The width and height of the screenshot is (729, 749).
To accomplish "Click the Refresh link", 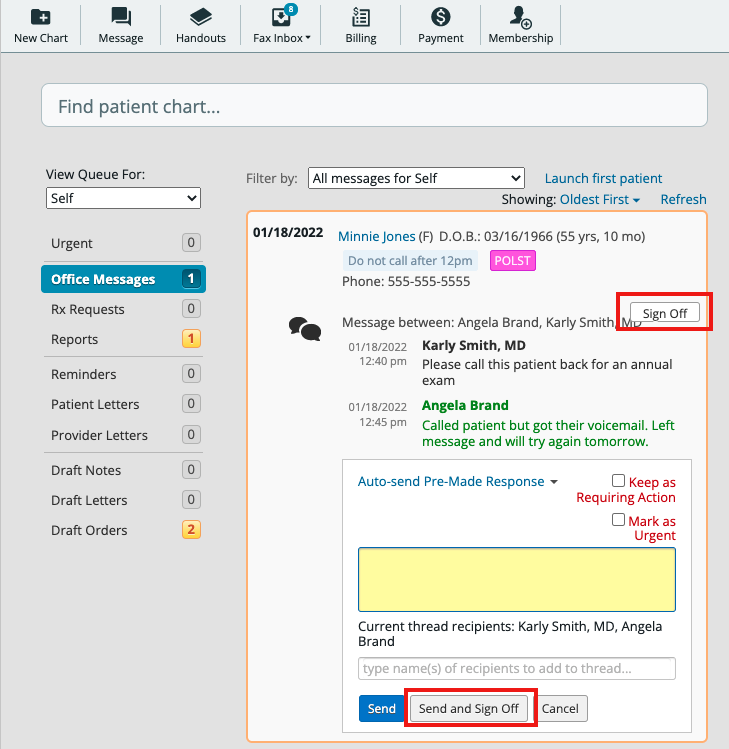I will pyautogui.click(x=683, y=200).
